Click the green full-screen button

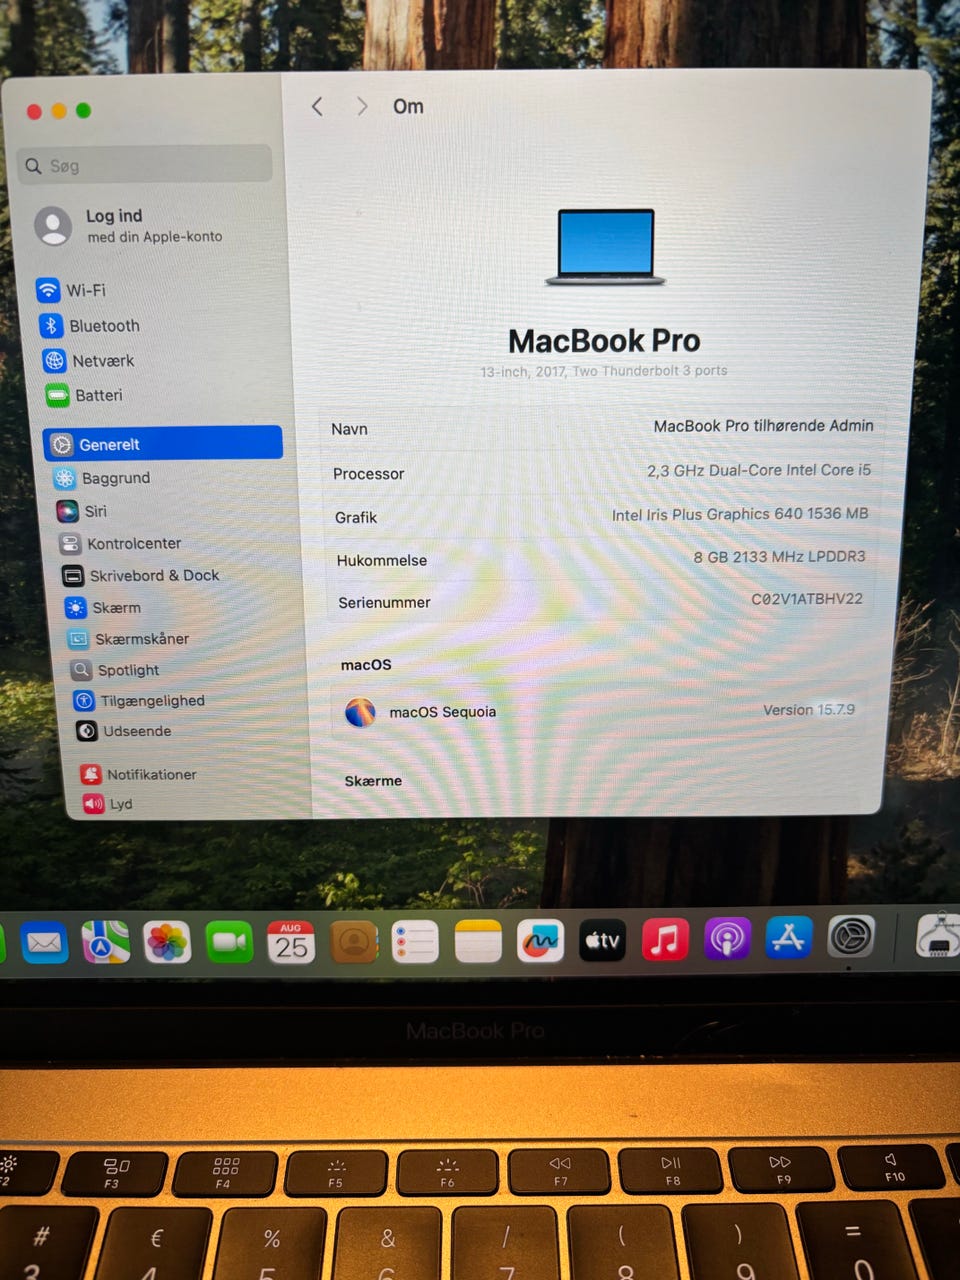pyautogui.click(x=84, y=110)
